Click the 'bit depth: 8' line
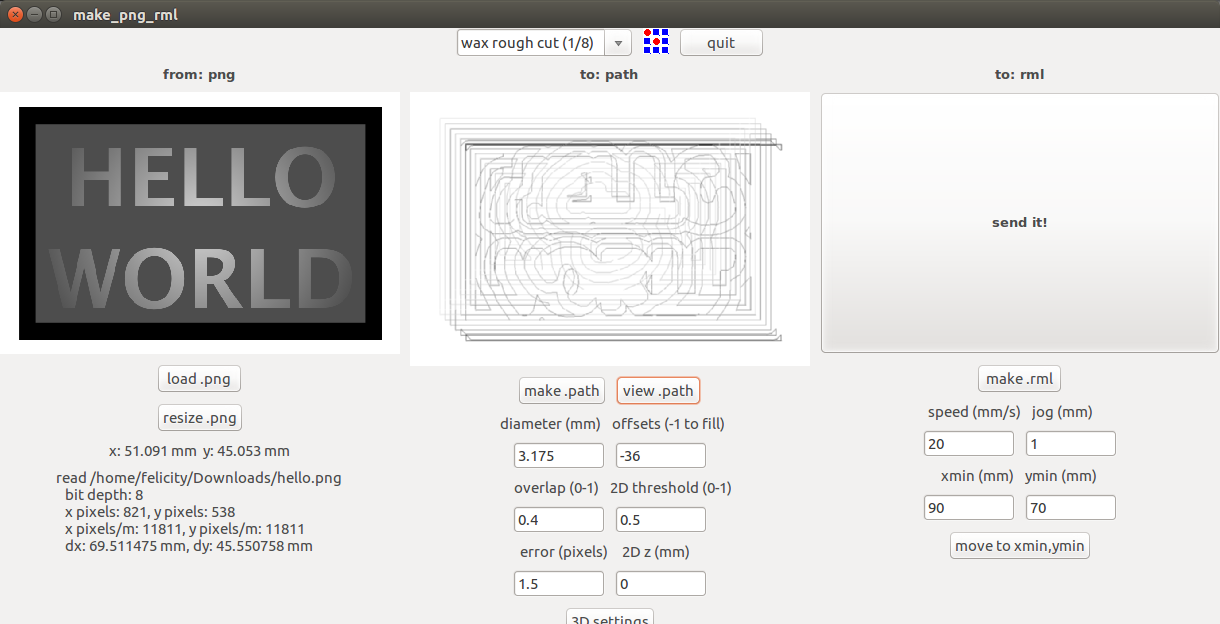The width and height of the screenshot is (1220, 624). click(x=105, y=495)
